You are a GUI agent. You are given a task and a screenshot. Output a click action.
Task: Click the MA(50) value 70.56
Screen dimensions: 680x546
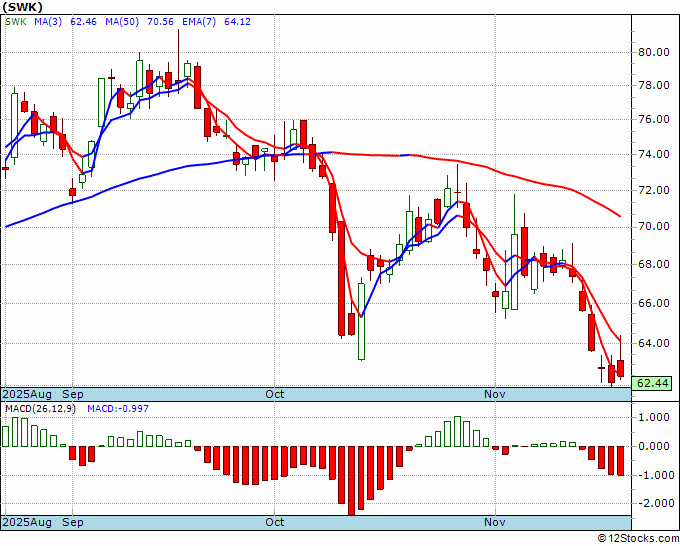160,22
